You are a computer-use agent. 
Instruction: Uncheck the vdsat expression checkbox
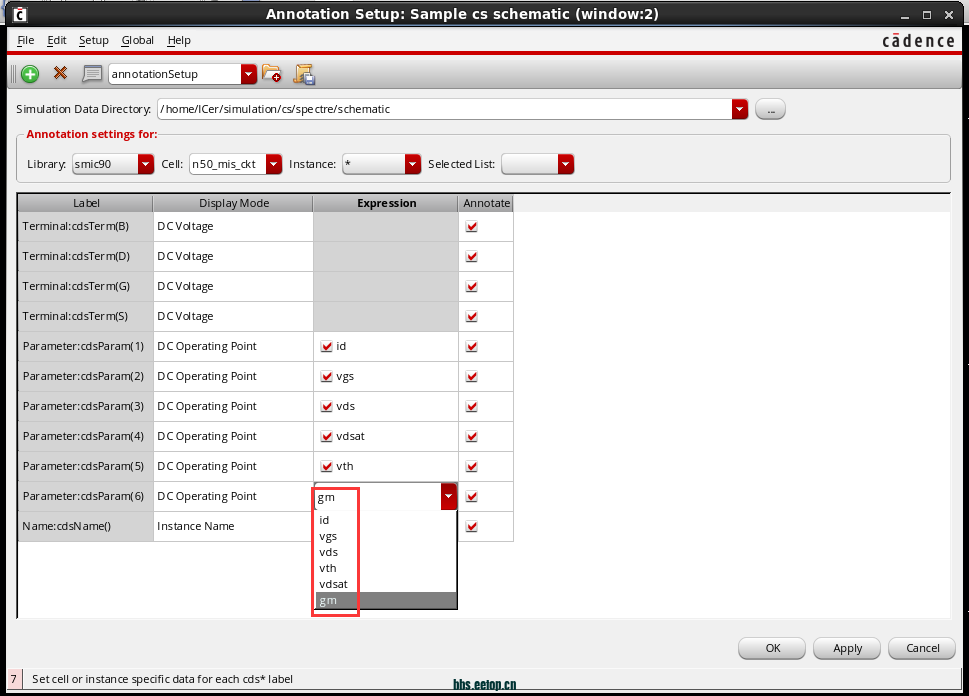[327, 436]
